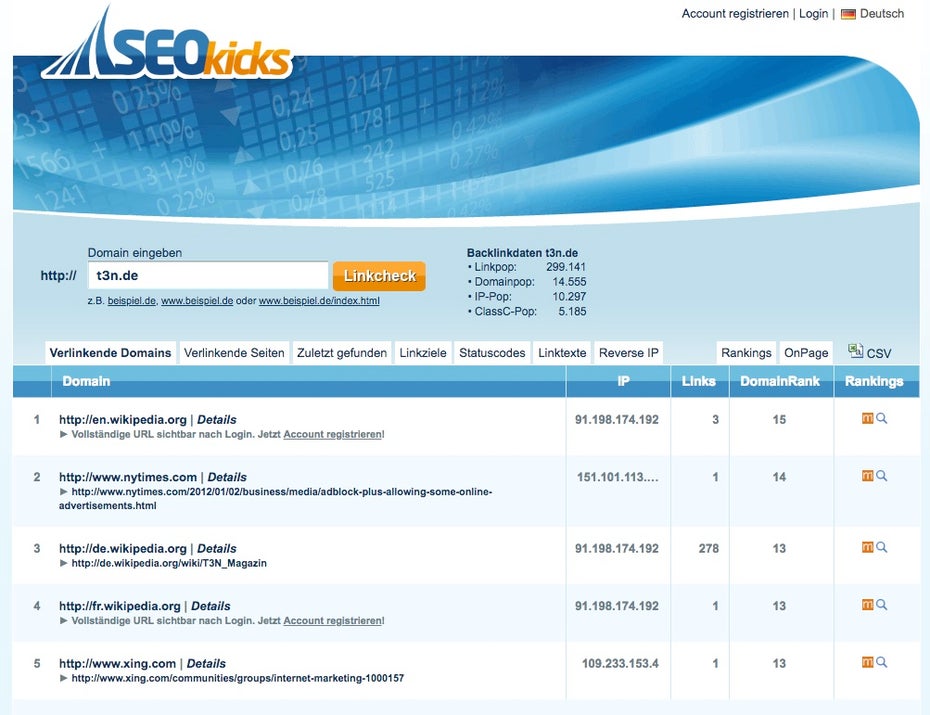Click the DomainRank column header
The height and width of the screenshot is (715, 930).
pyautogui.click(x=780, y=381)
